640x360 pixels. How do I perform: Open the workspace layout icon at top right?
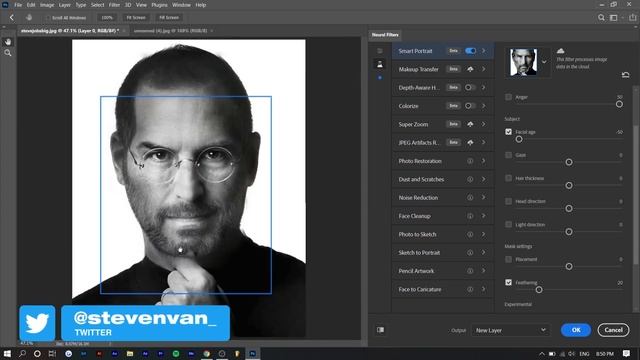pos(613,18)
